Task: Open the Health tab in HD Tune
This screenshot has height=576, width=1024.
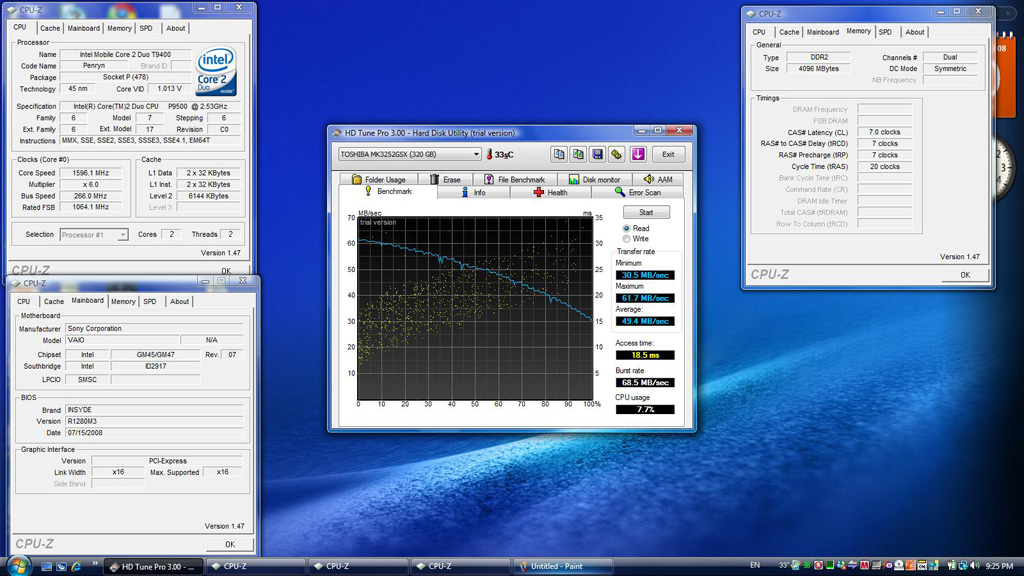Action: [x=550, y=192]
